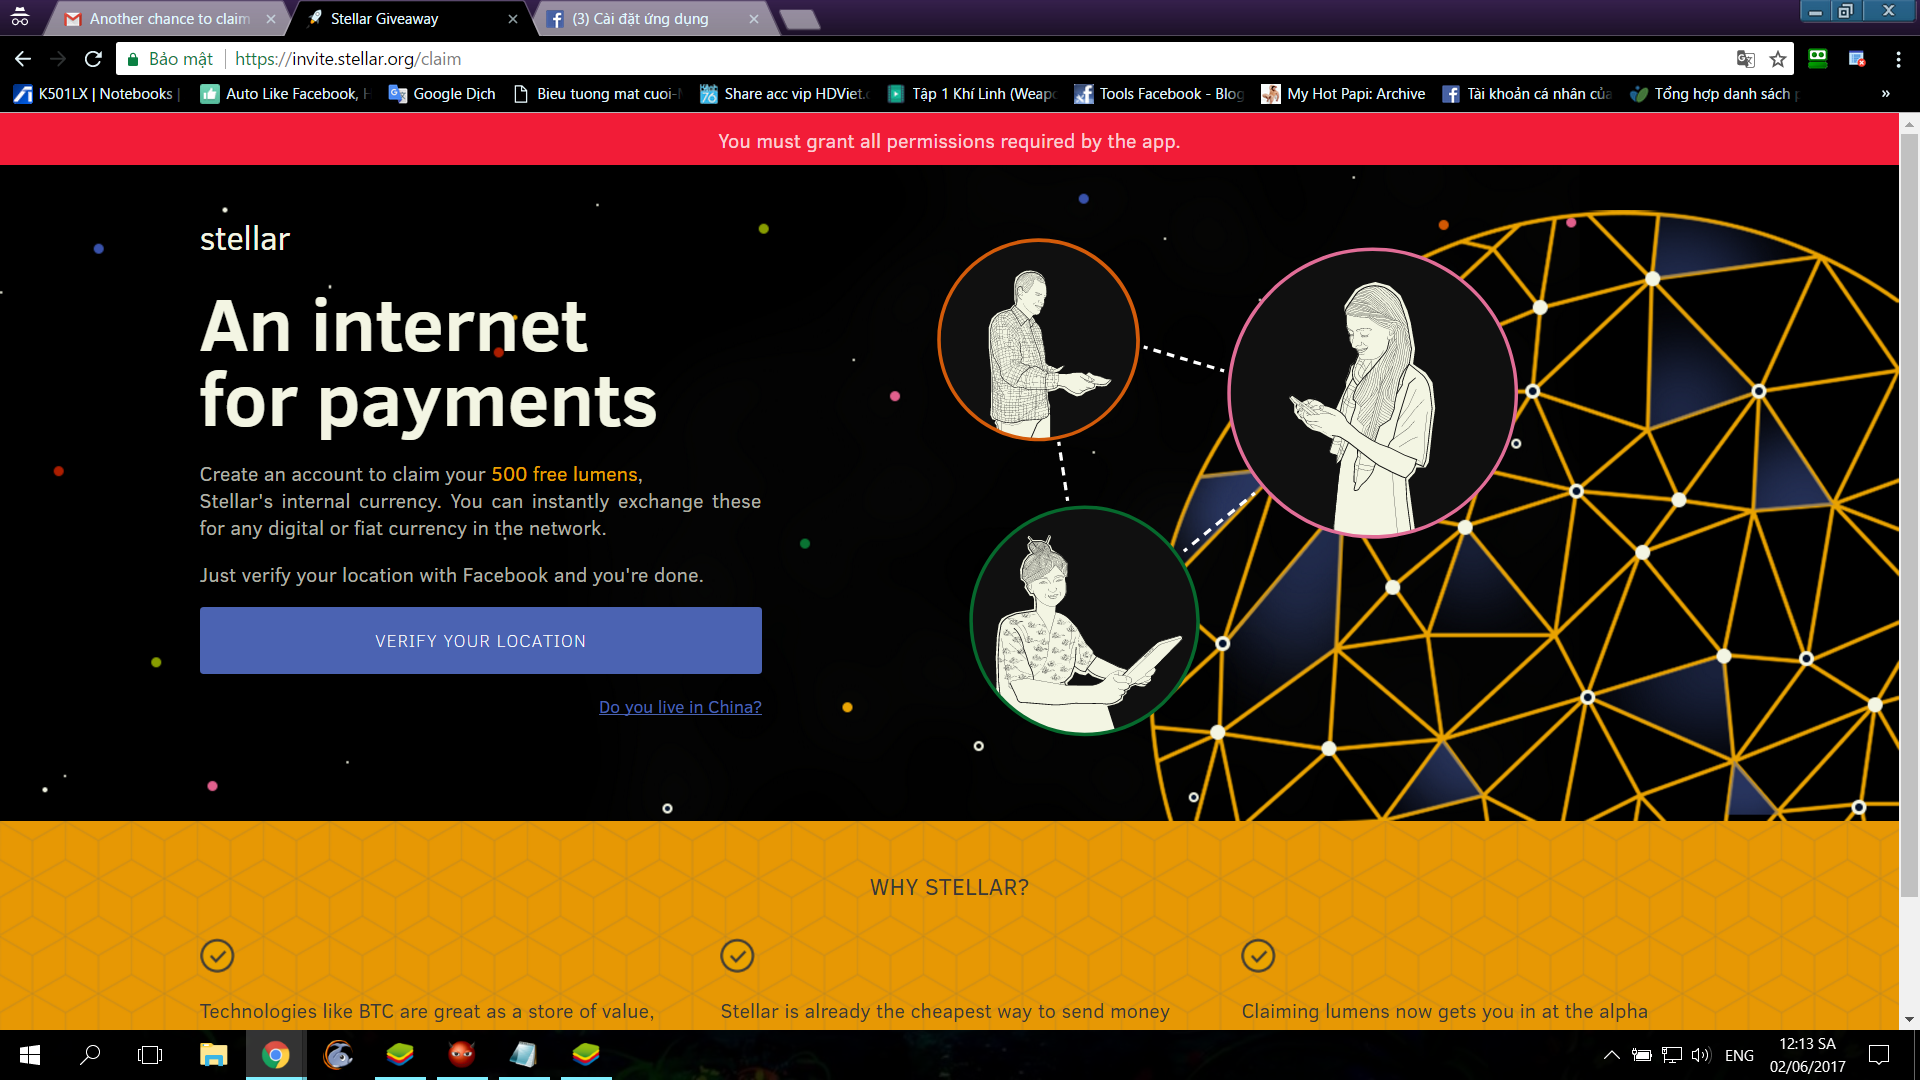Open the Windows action center notifications icon

point(1879,1055)
